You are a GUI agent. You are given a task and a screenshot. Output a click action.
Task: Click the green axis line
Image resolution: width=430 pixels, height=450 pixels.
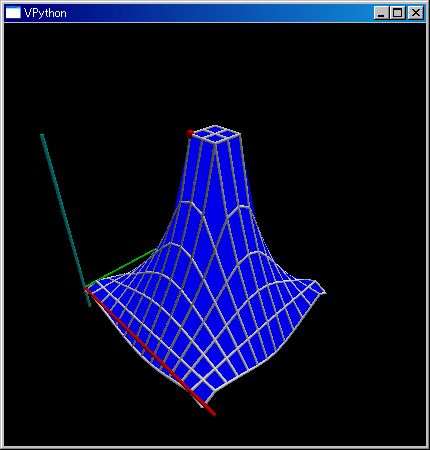pos(121,268)
